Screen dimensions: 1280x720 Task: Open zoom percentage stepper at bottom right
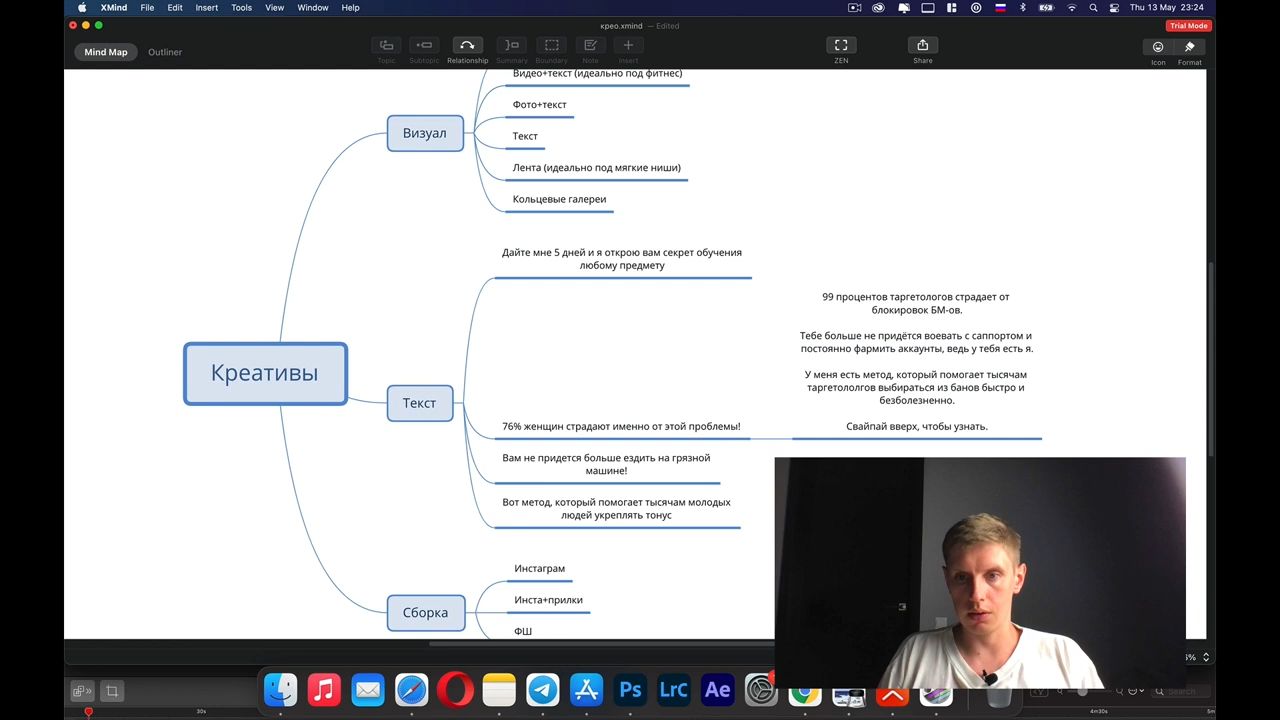tap(1205, 657)
